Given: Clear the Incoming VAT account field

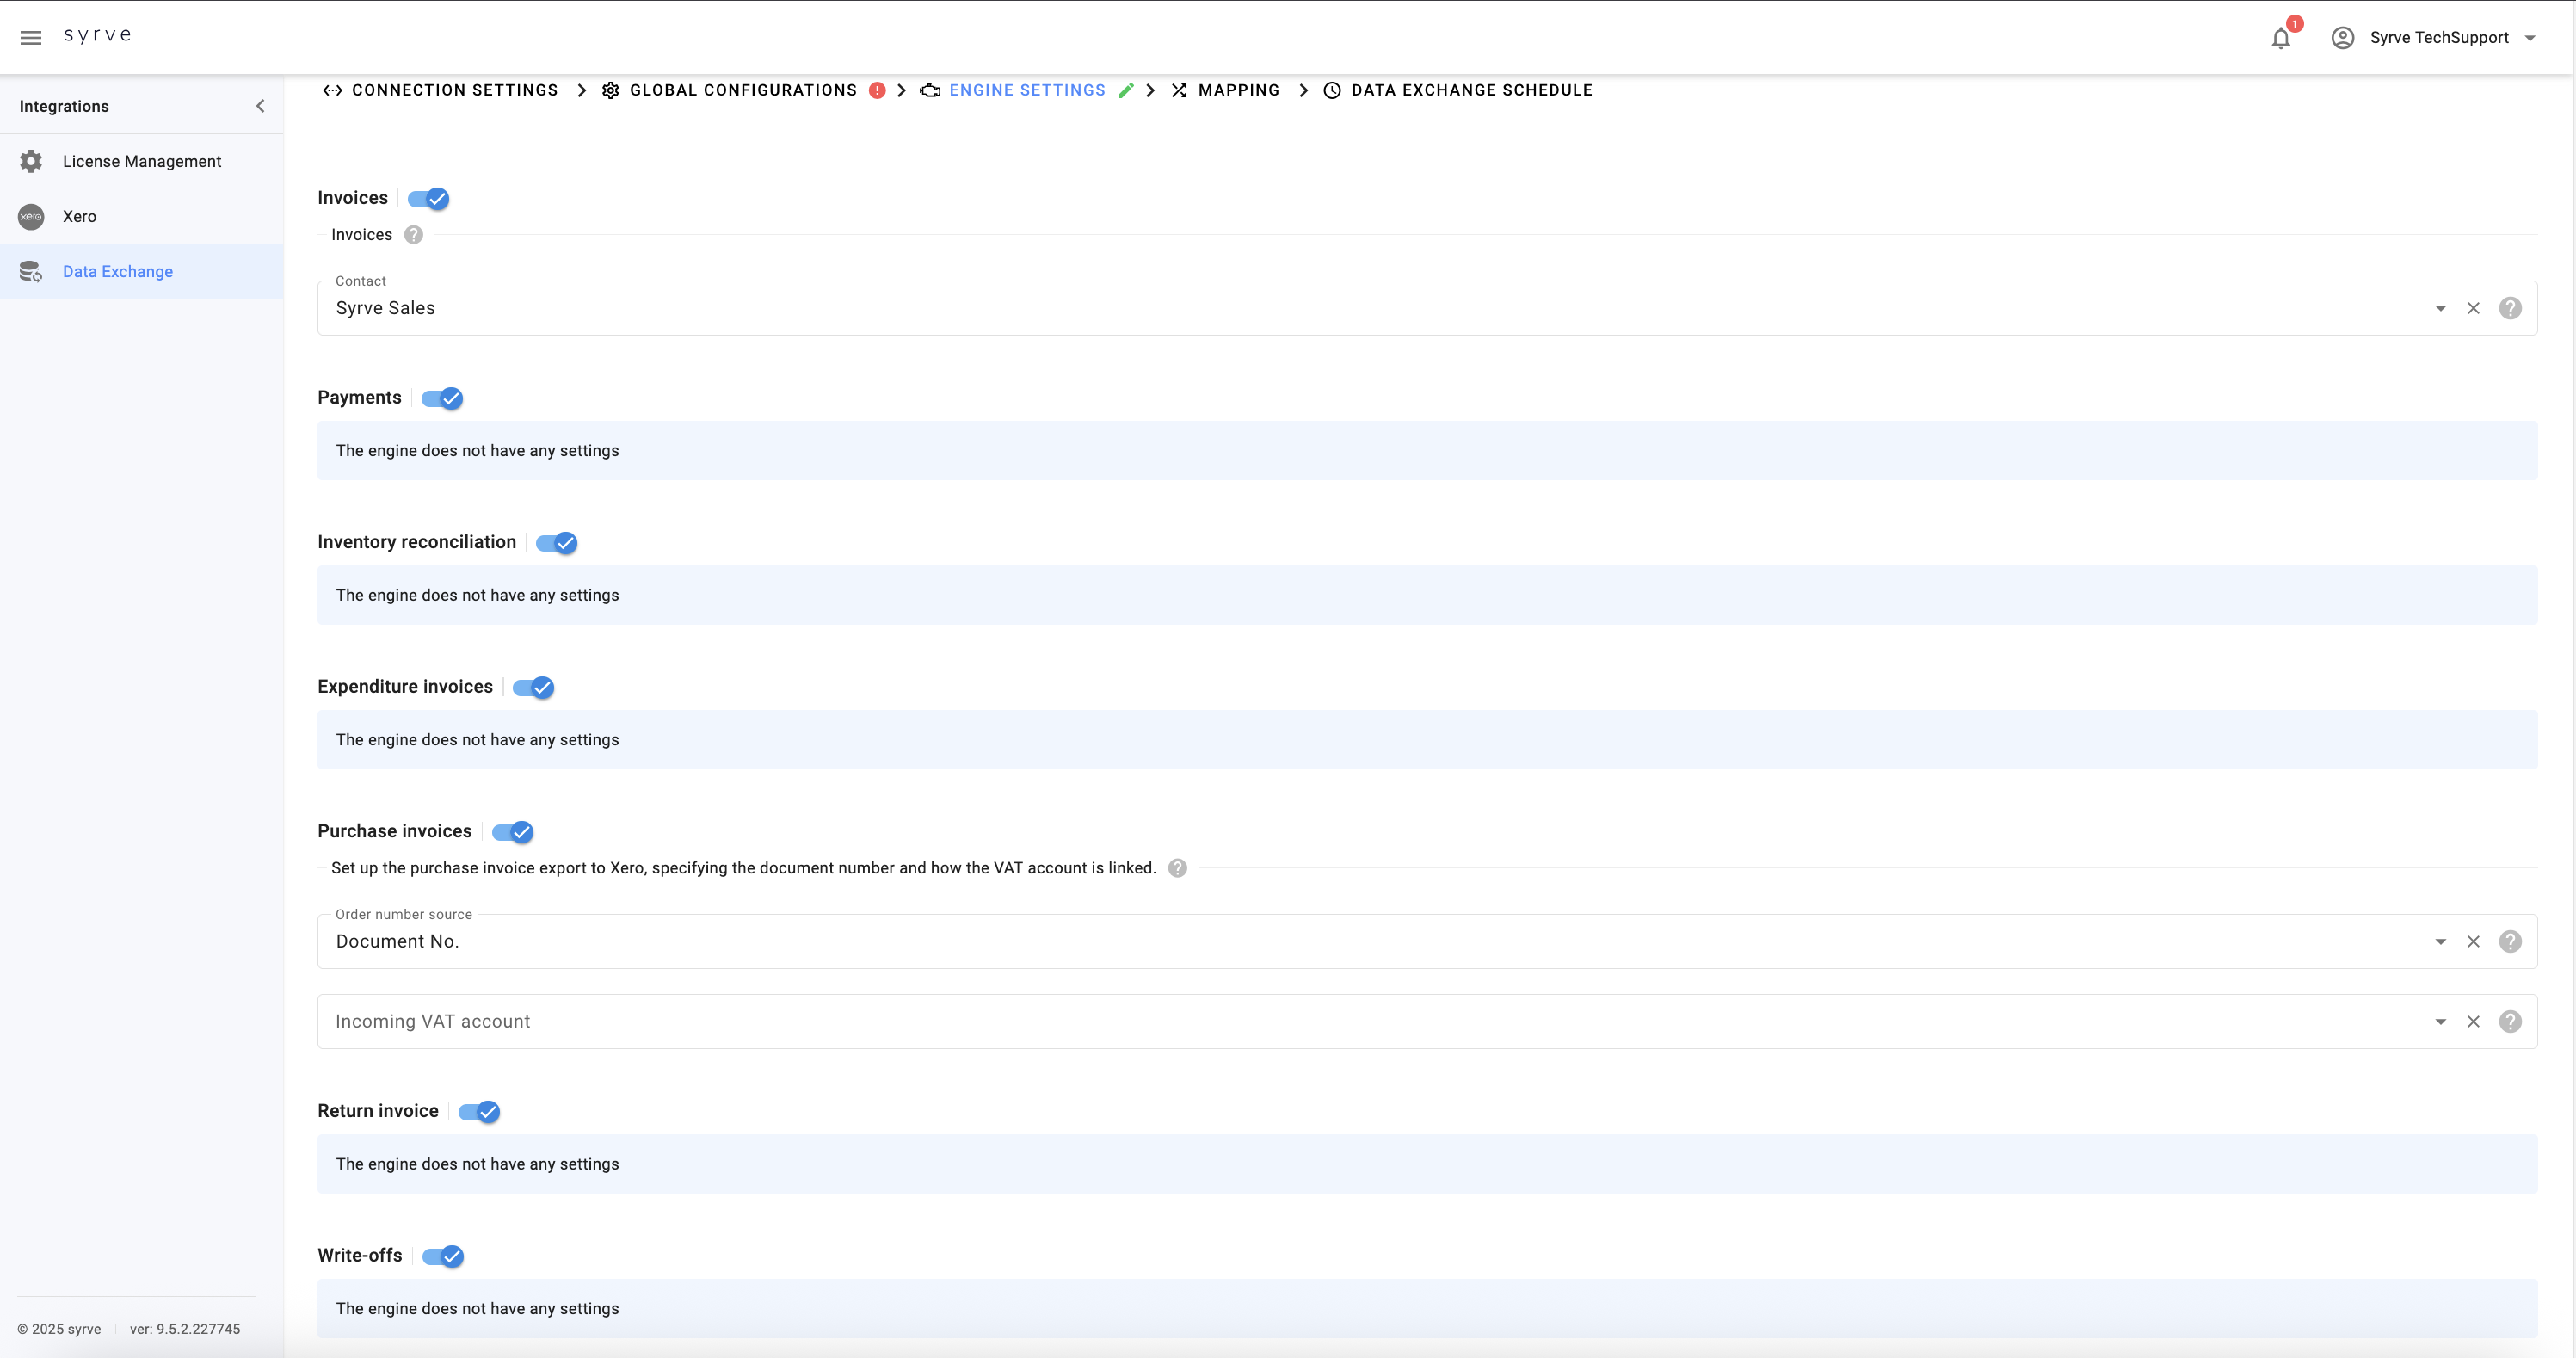Looking at the screenshot, I should click(2473, 1021).
